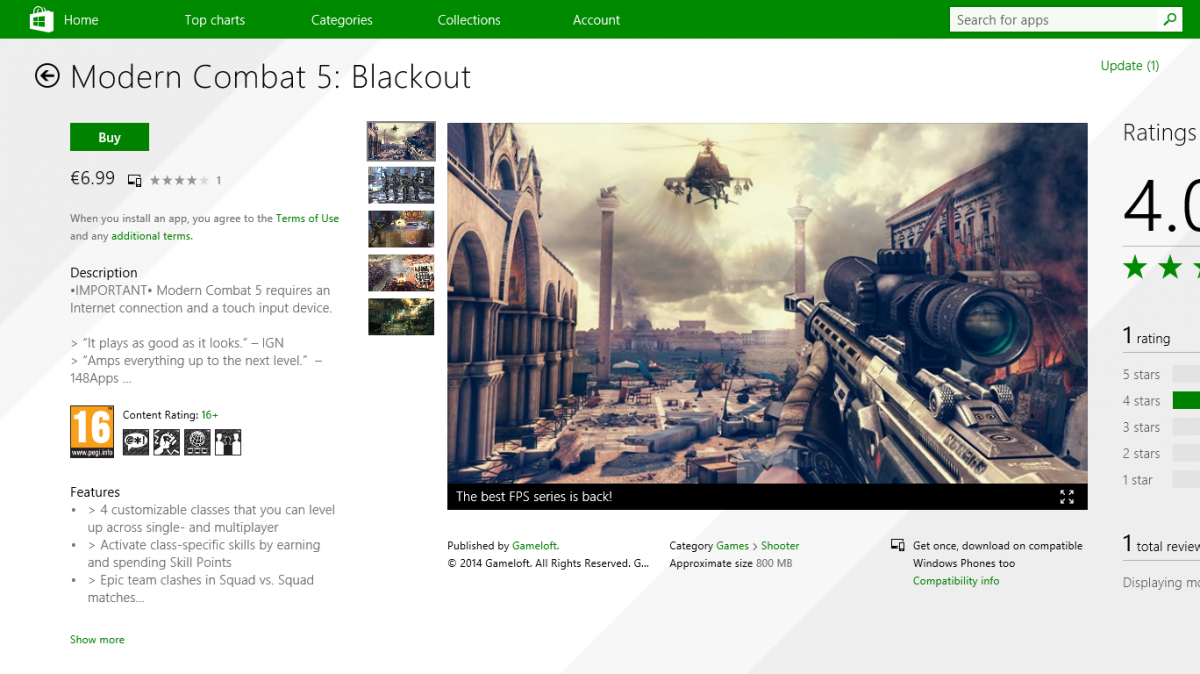Click the 4 stars rating bar
This screenshot has width=1200, height=674.
[1186, 400]
